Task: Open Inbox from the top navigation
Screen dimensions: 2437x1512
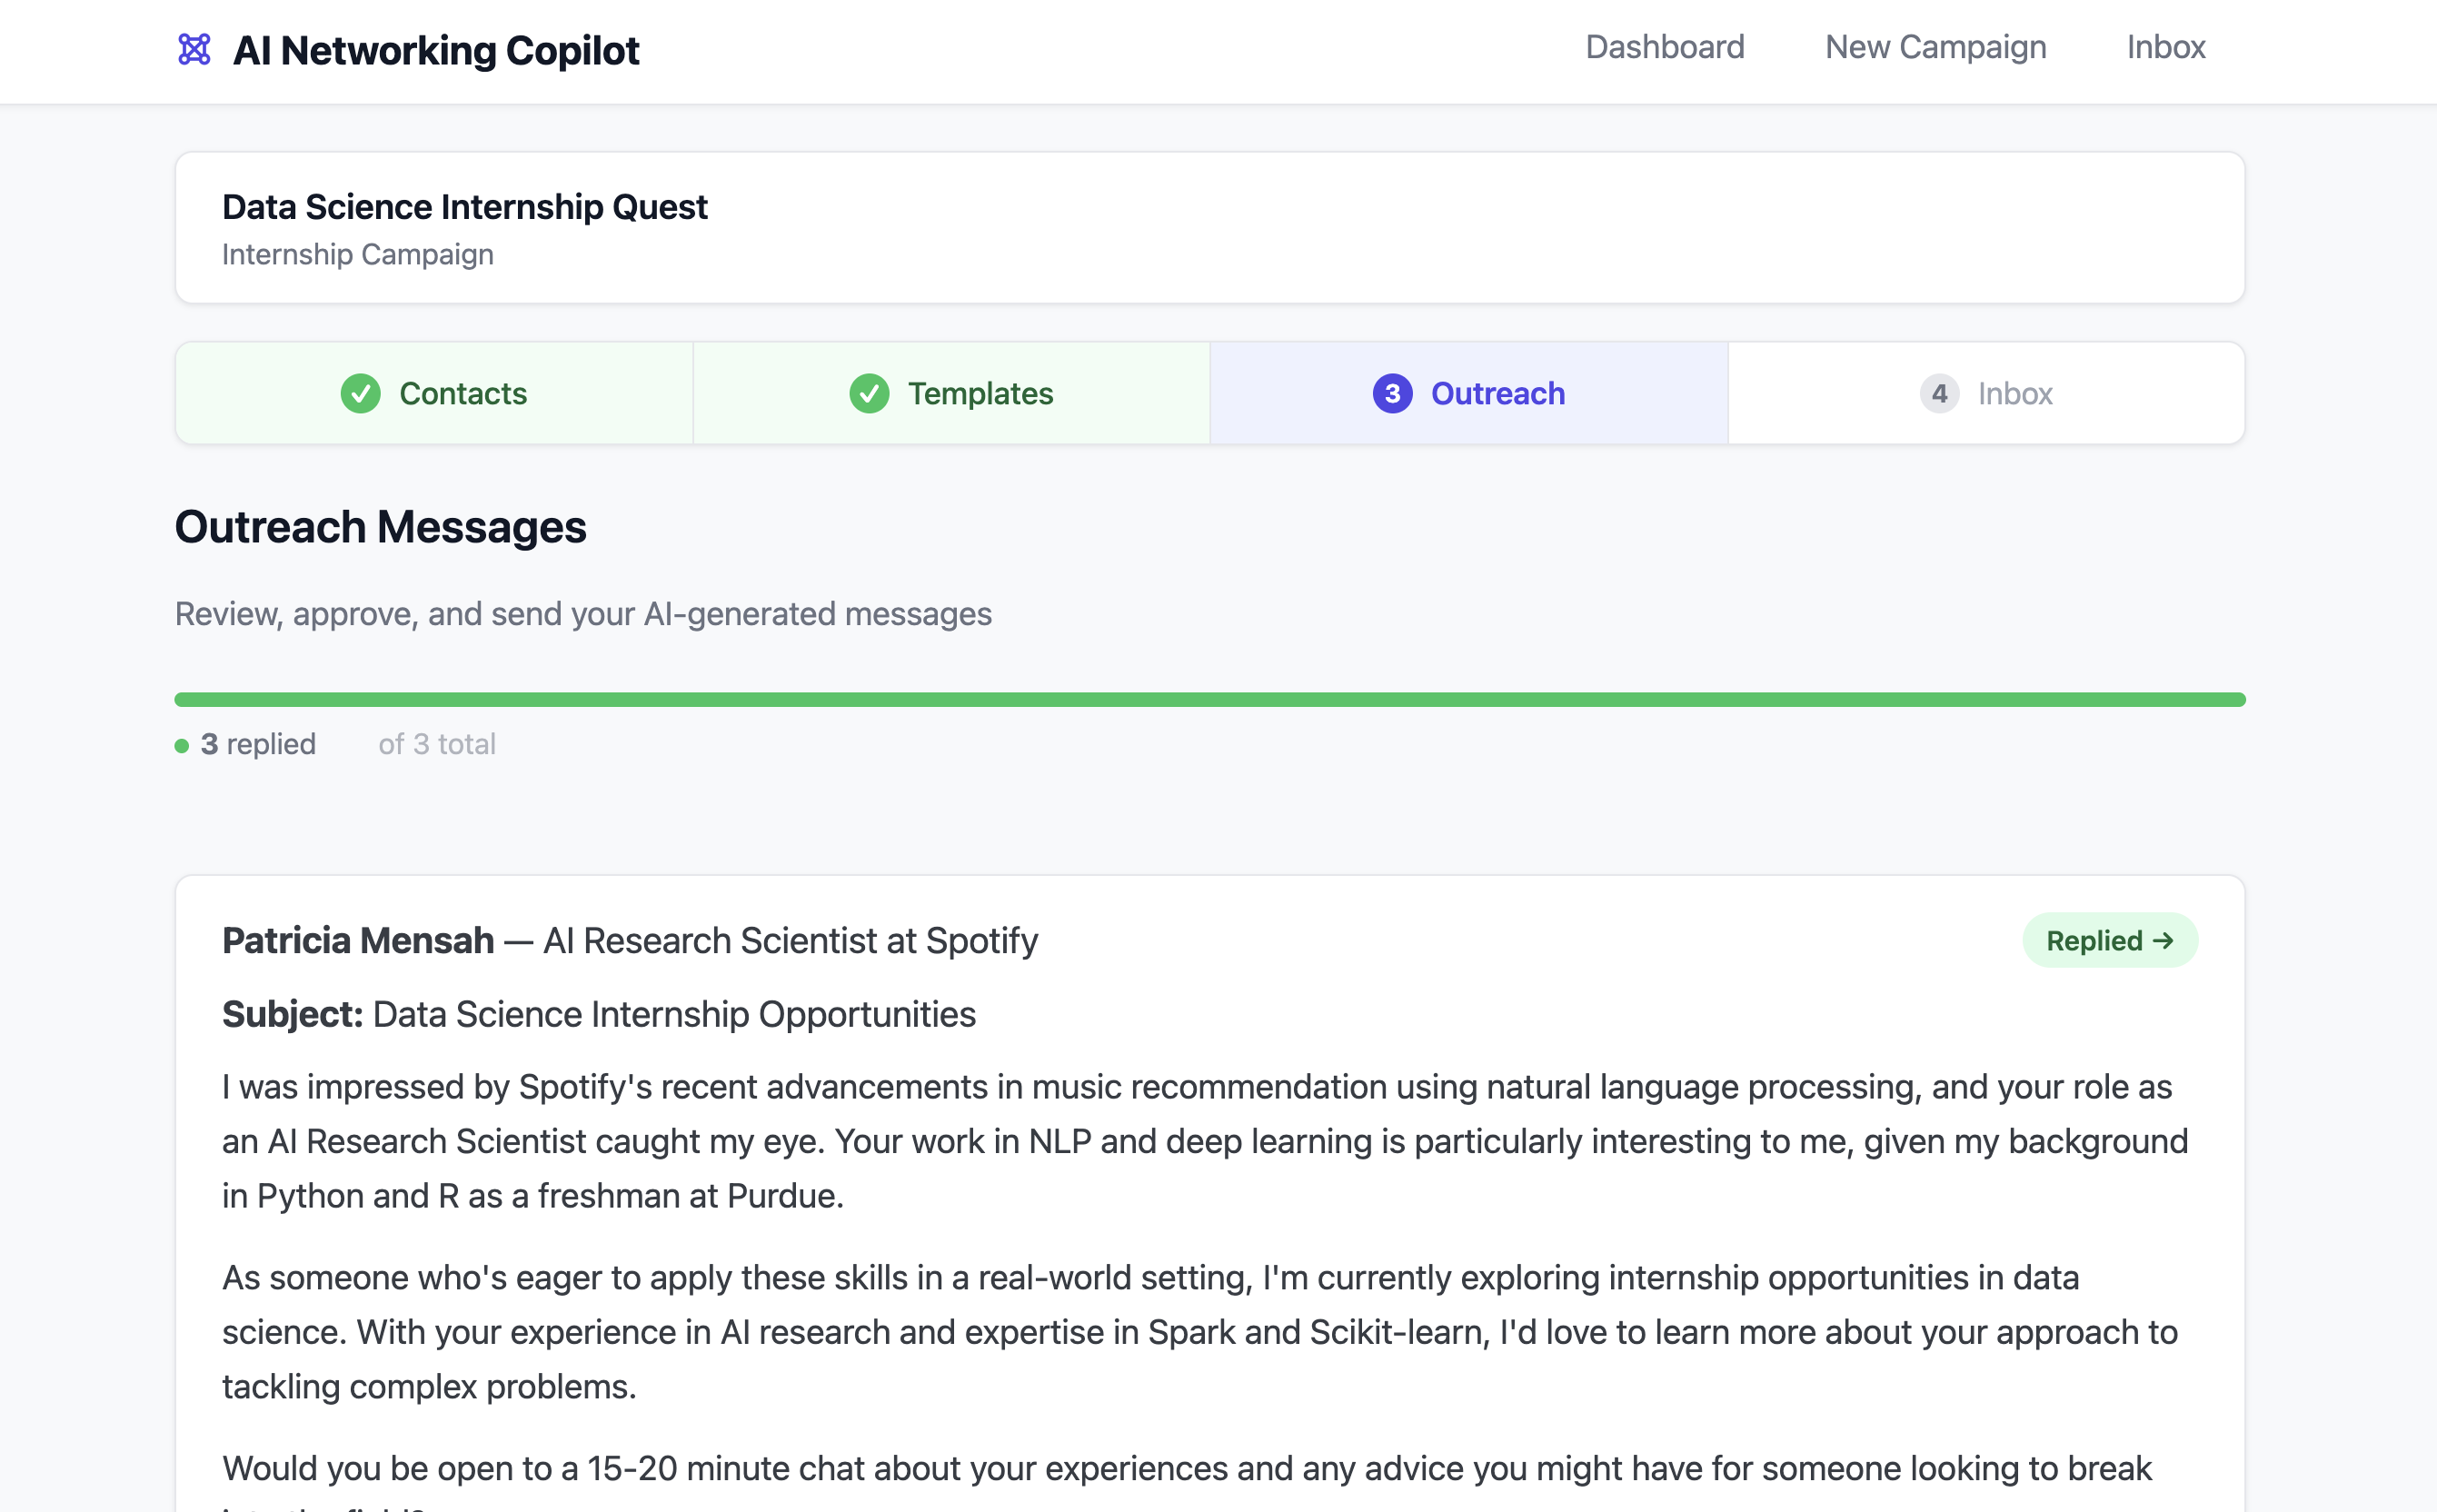Action: (2165, 47)
